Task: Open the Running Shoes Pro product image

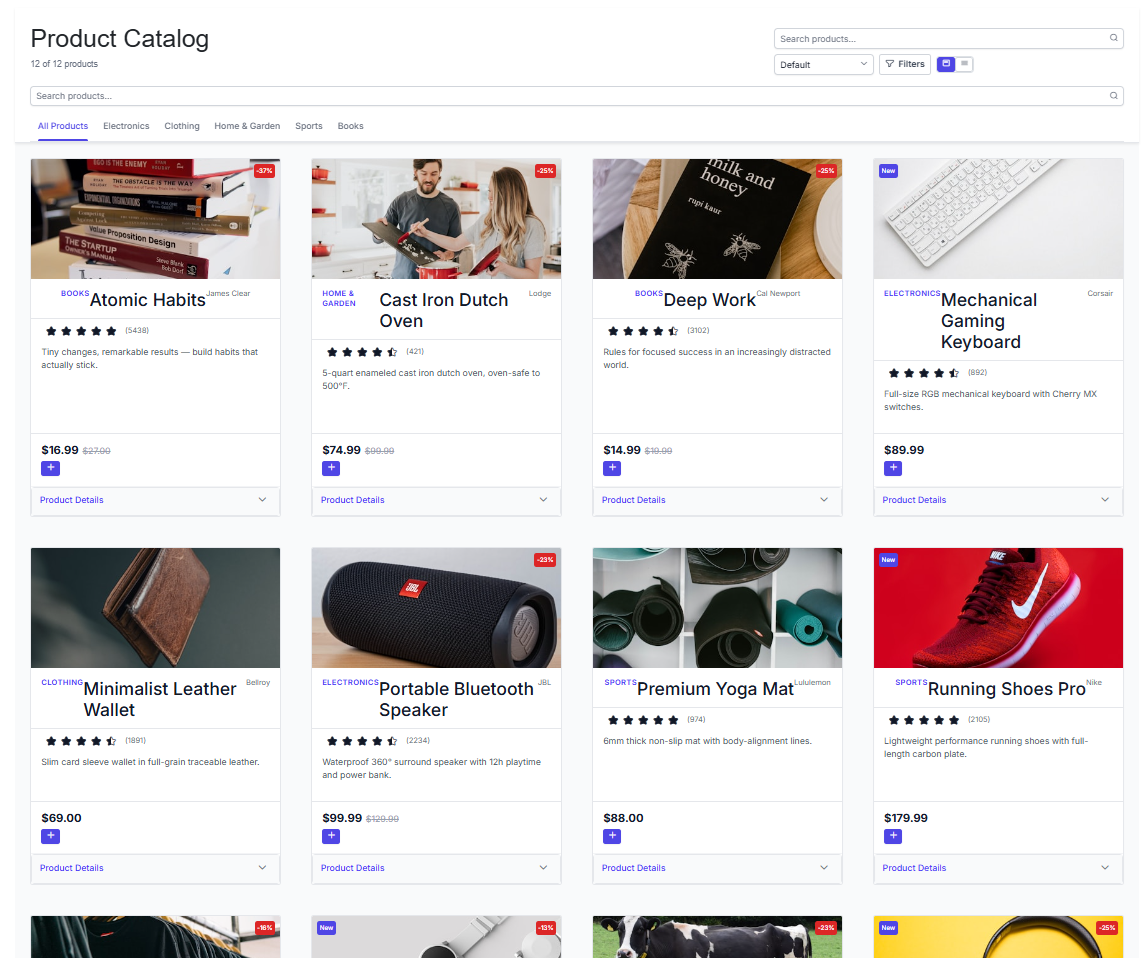Action: pyautogui.click(x=998, y=608)
